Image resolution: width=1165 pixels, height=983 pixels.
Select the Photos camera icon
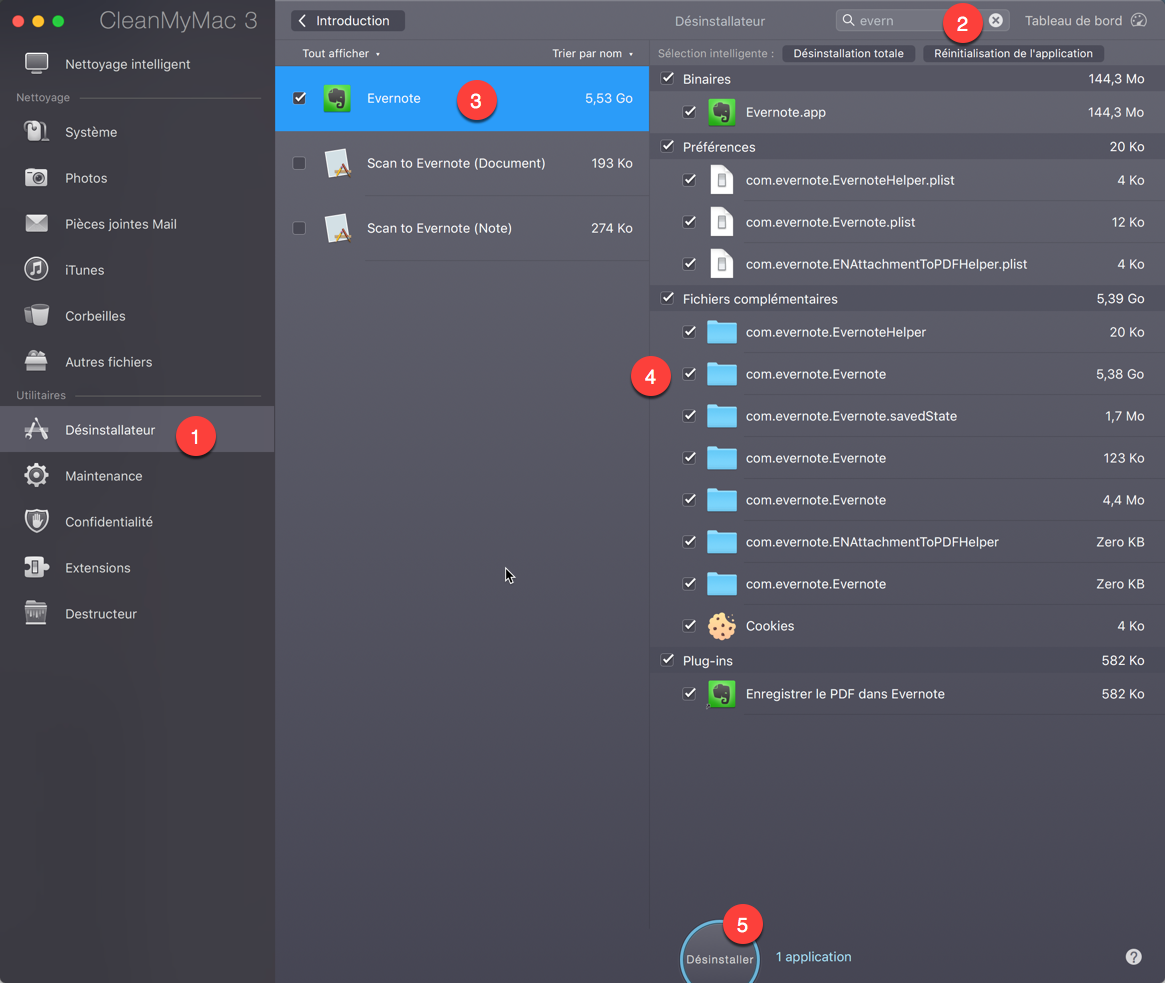click(x=36, y=178)
